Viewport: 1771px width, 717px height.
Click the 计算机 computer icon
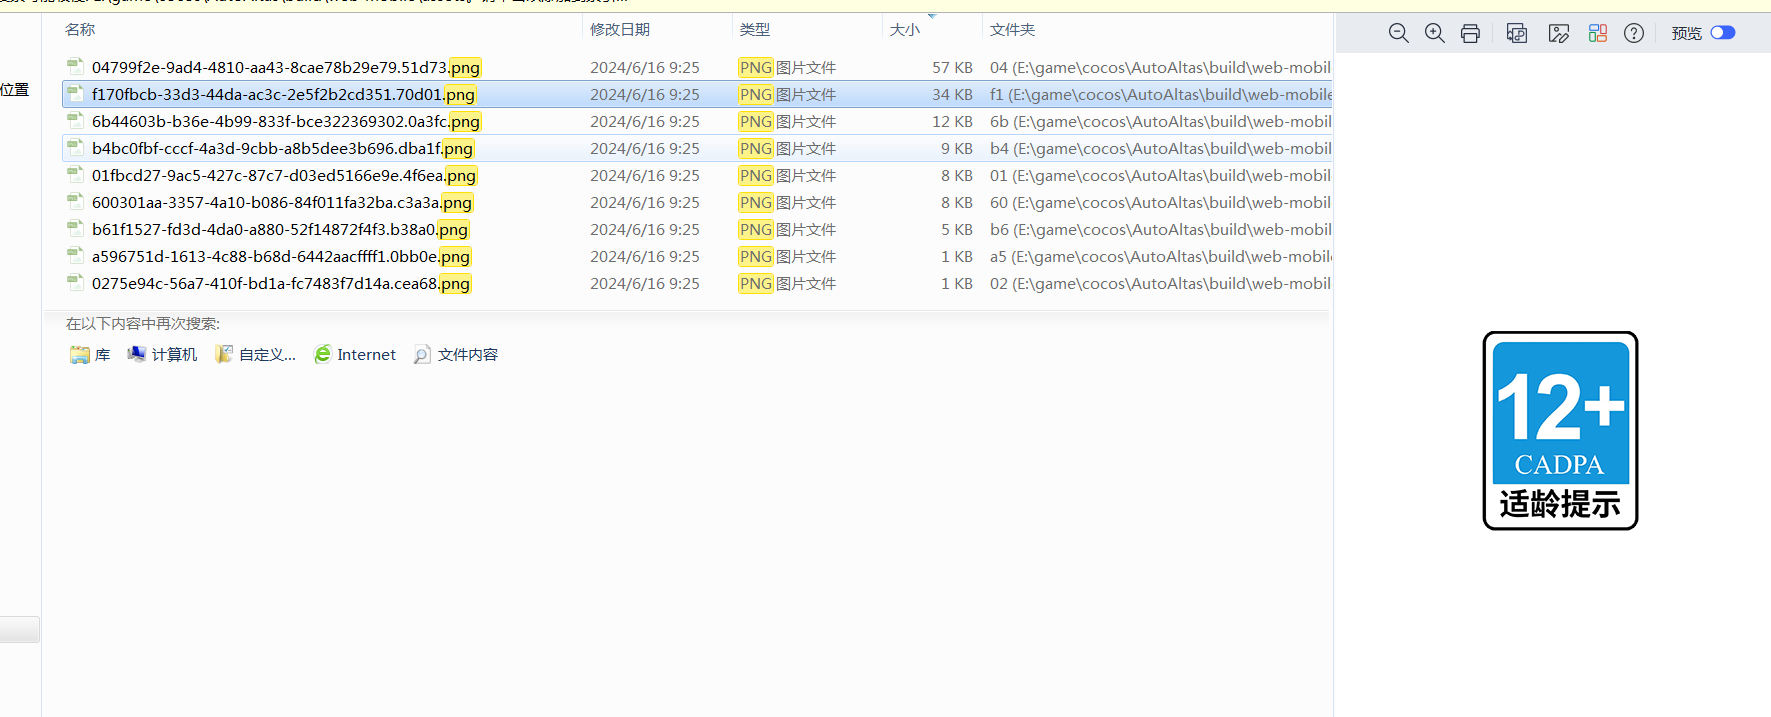coord(137,354)
